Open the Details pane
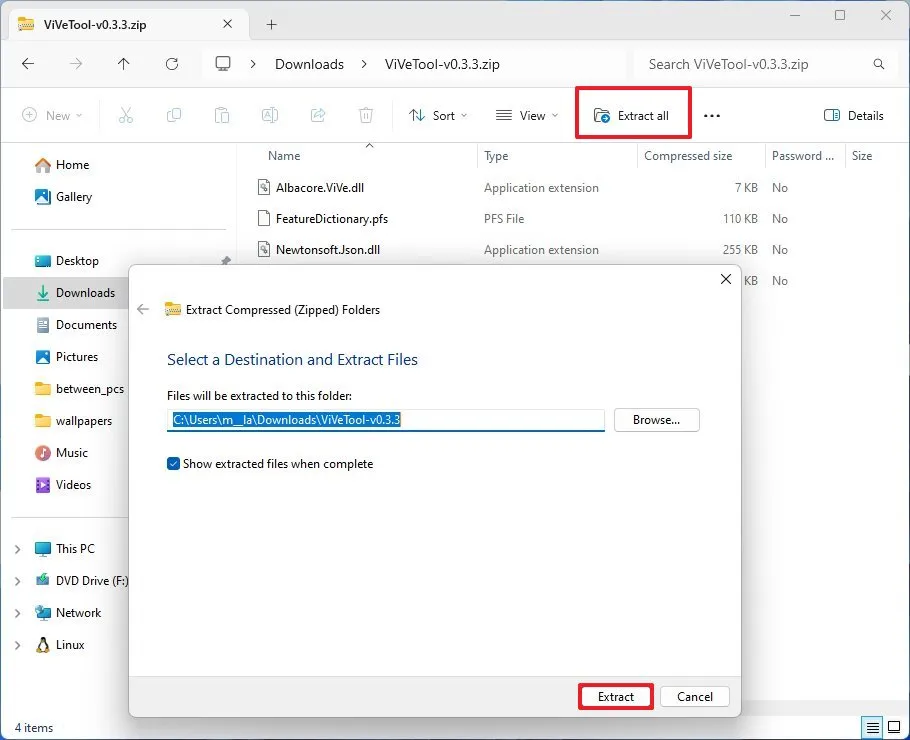Image resolution: width=910 pixels, height=740 pixels. (x=853, y=115)
